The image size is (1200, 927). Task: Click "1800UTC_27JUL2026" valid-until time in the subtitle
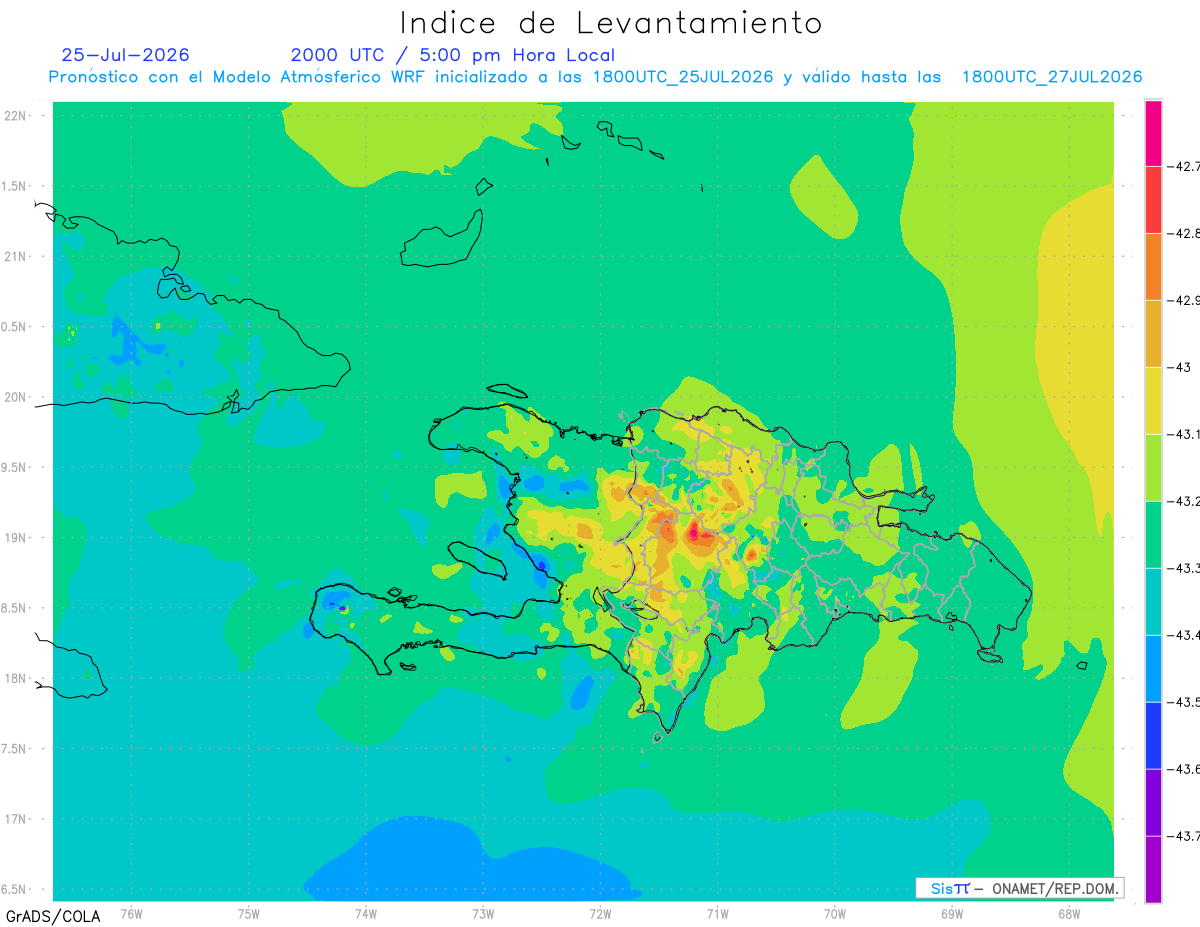(1052, 77)
